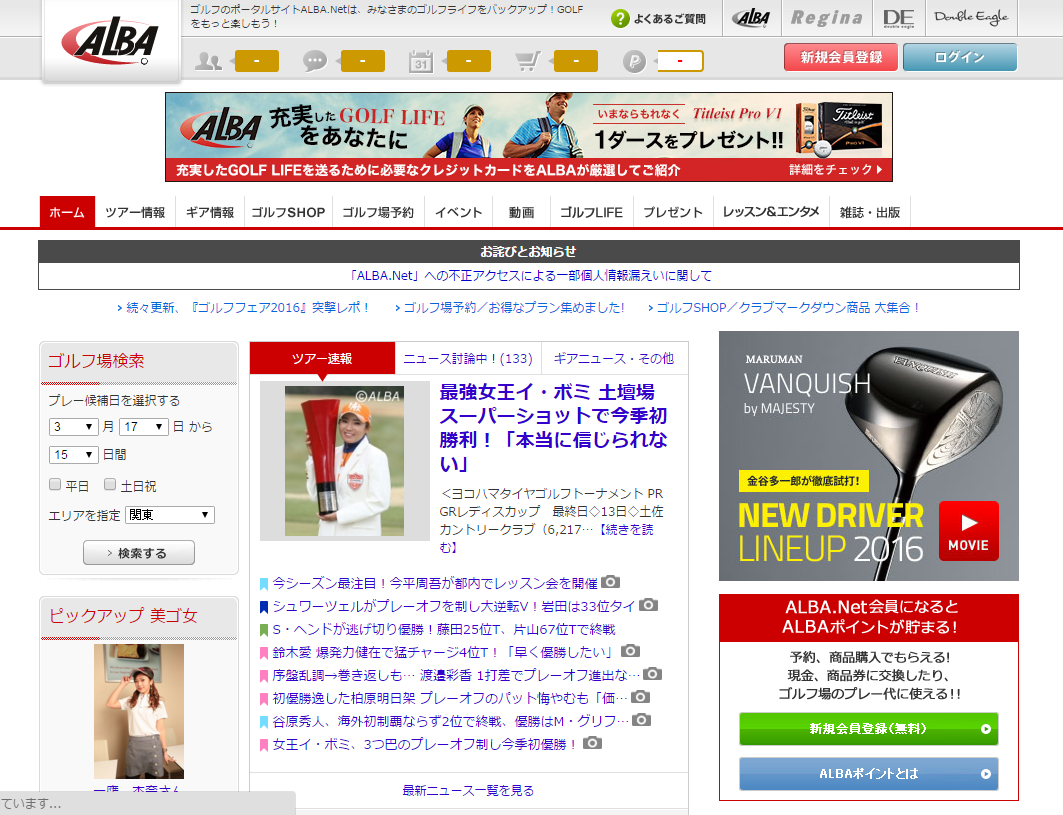Screen dimensions: 1063x815
Task: Open the よくあるご質問 link
Action: click(x=669, y=19)
